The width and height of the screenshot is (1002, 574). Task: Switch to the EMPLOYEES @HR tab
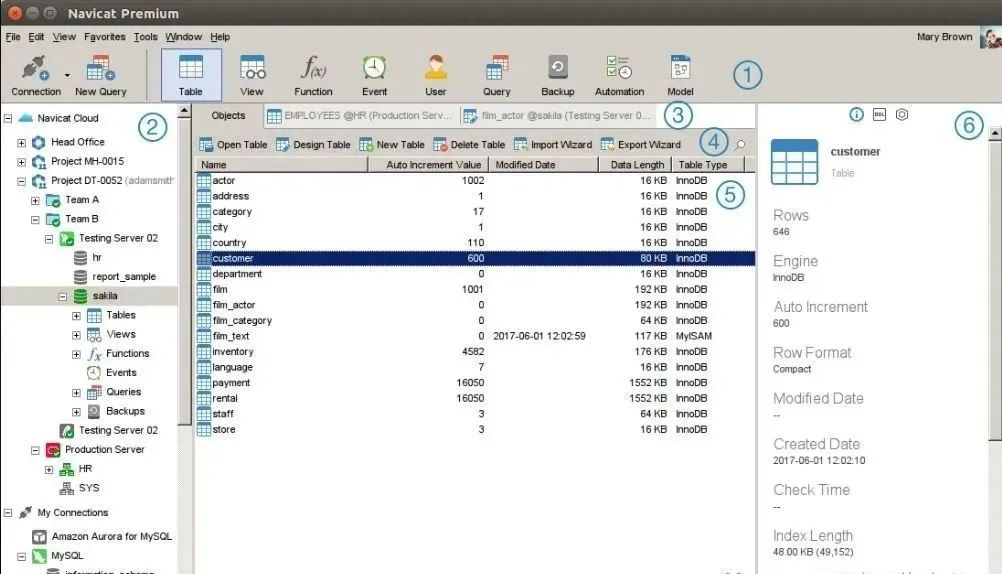361,116
